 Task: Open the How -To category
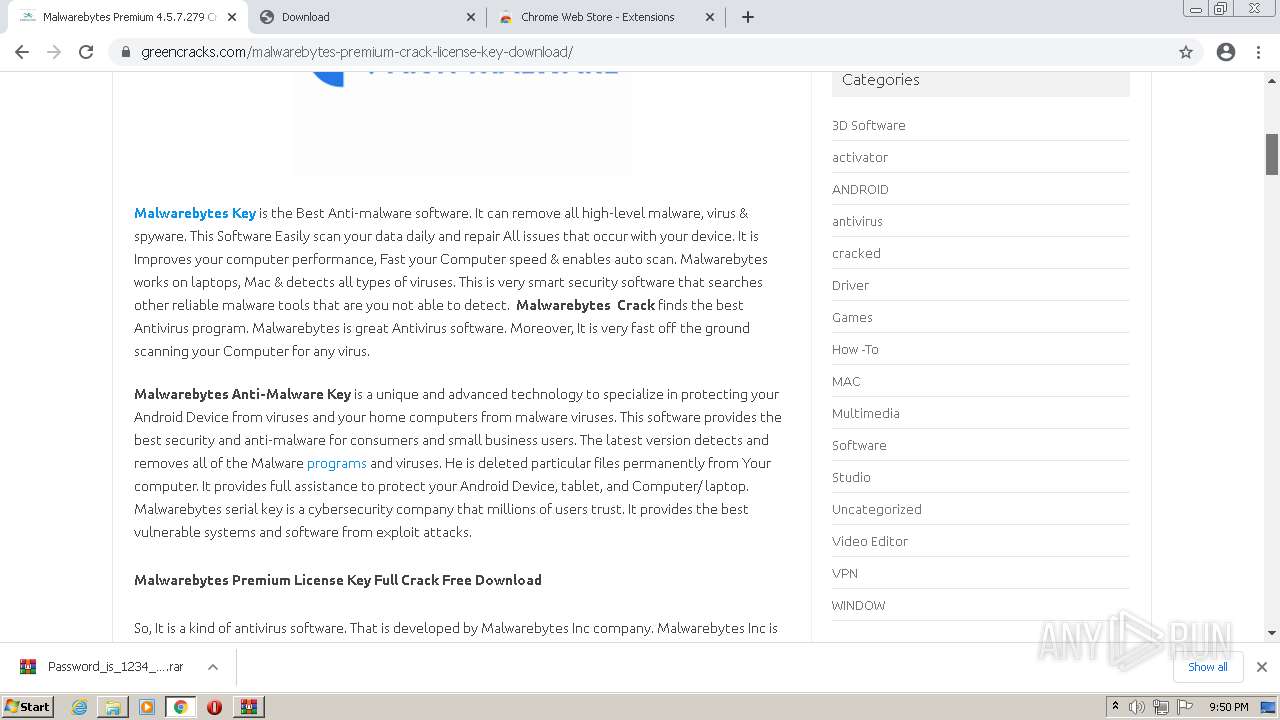(x=855, y=349)
